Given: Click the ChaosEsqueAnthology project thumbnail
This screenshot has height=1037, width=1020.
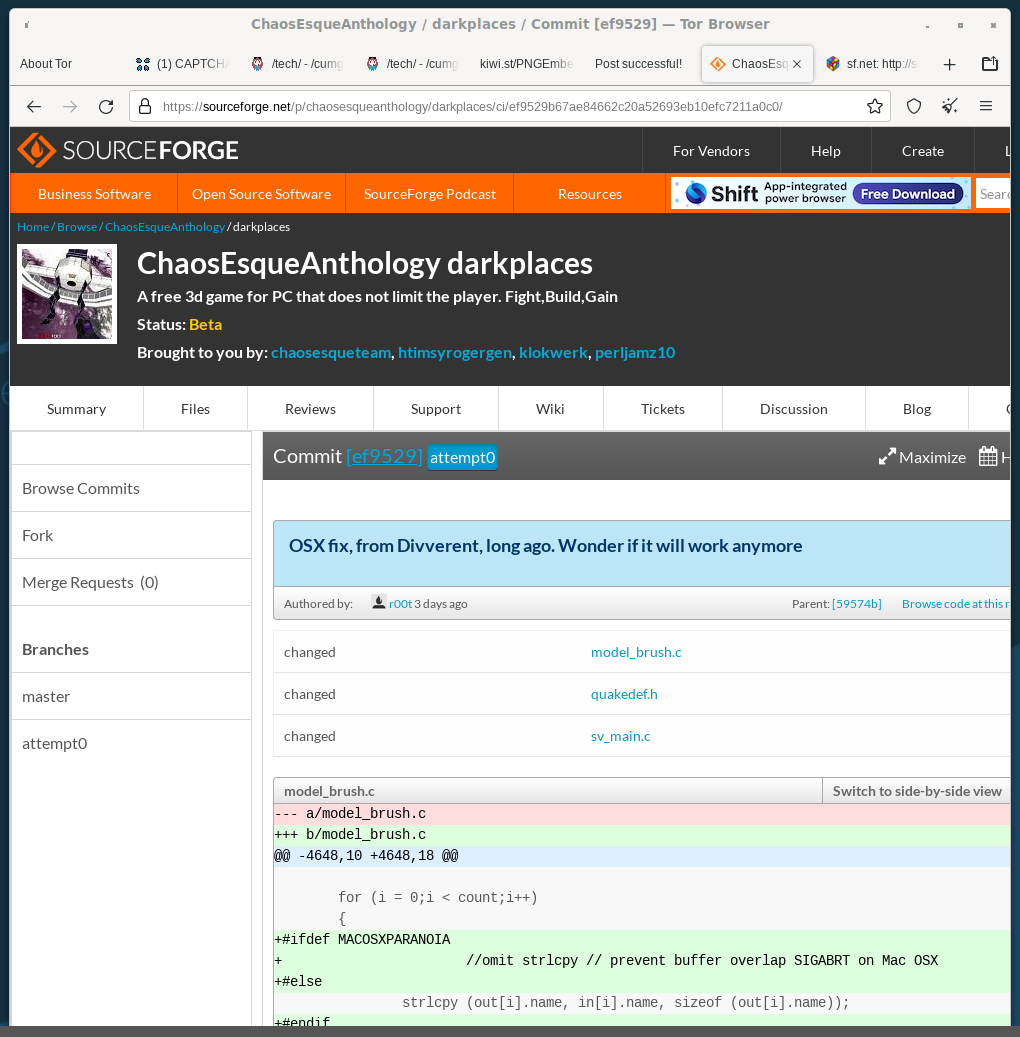Looking at the screenshot, I should click(x=67, y=294).
